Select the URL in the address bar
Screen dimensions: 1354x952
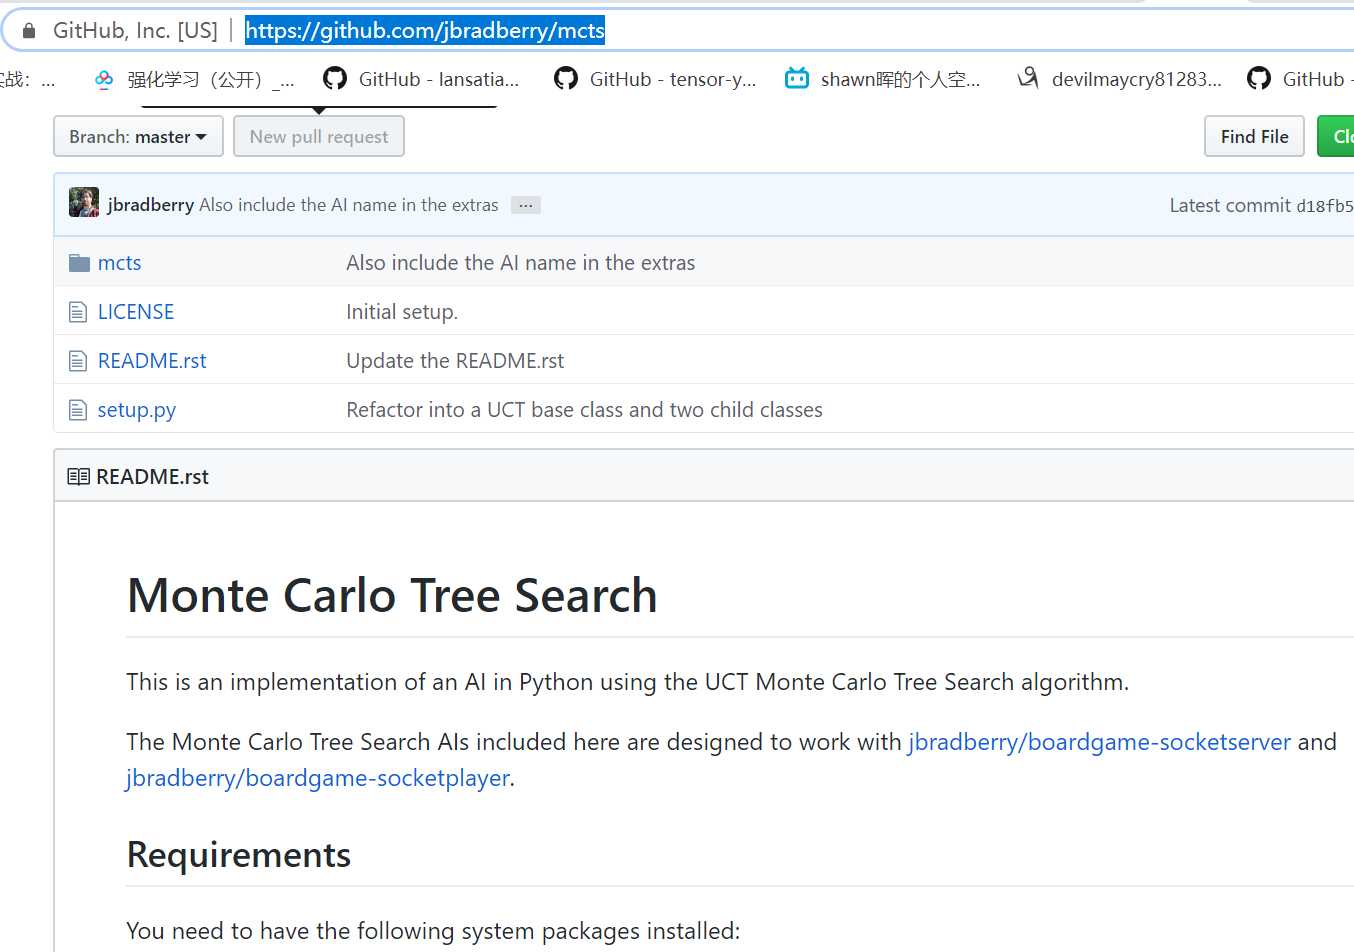tap(425, 31)
